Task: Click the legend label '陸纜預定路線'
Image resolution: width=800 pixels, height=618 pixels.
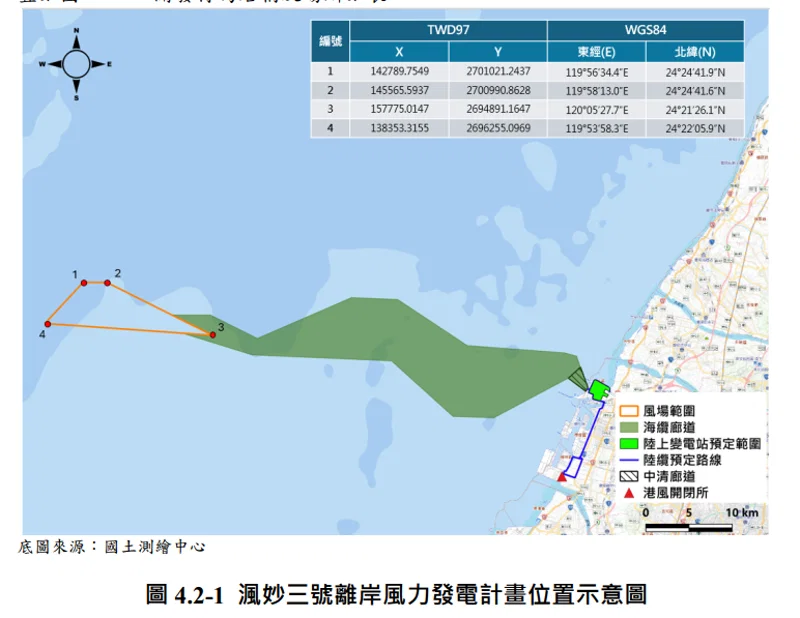Action: (682, 460)
